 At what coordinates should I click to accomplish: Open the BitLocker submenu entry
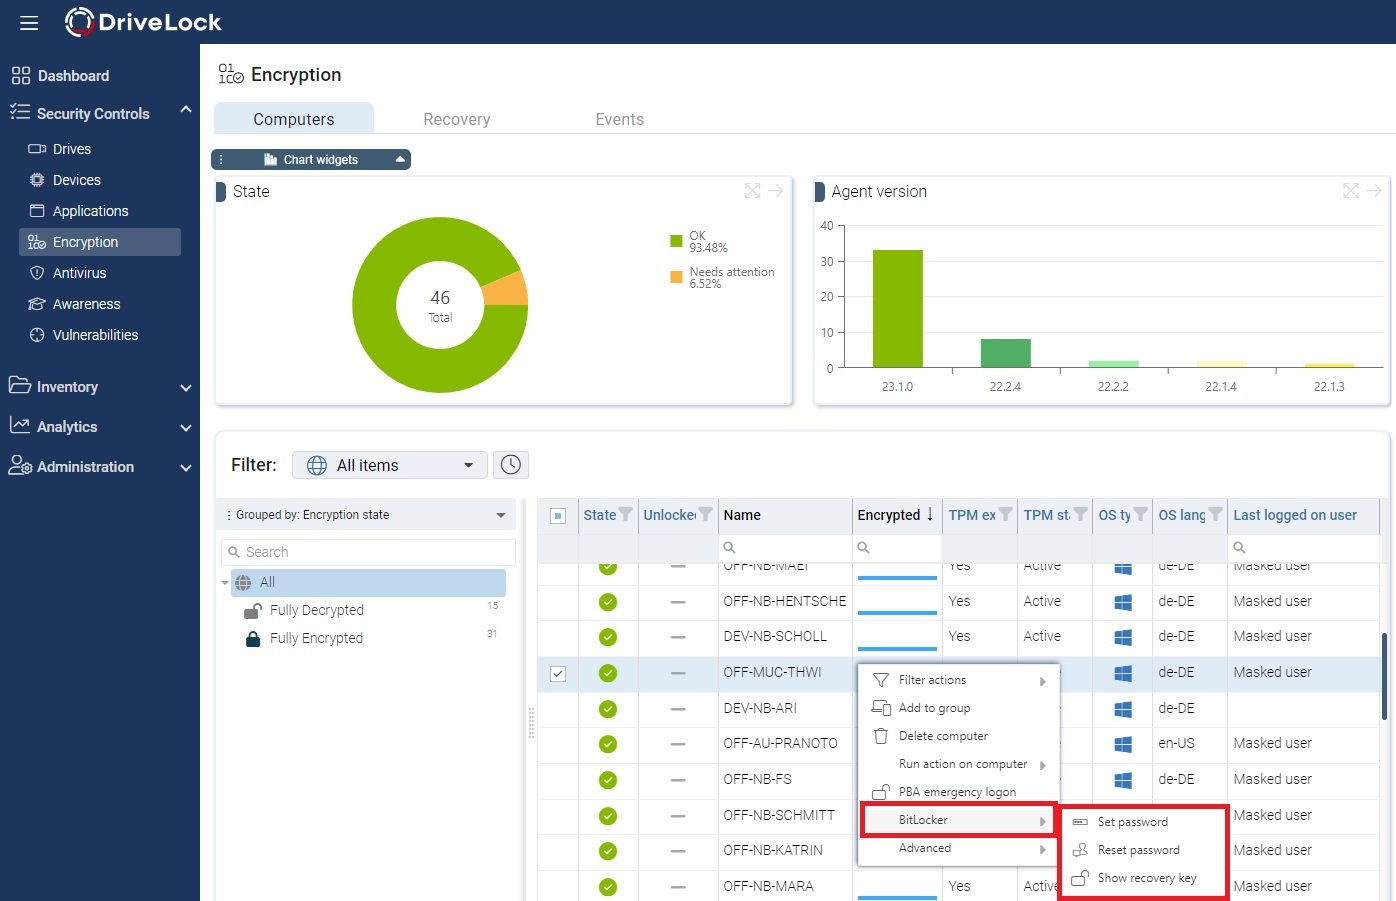pyautogui.click(x=958, y=820)
